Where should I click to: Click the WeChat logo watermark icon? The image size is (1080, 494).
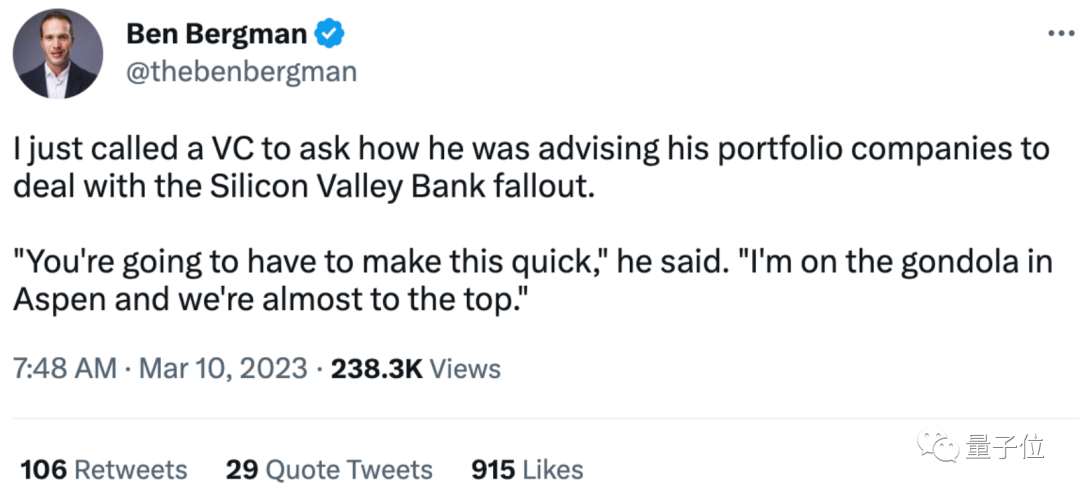coord(937,446)
